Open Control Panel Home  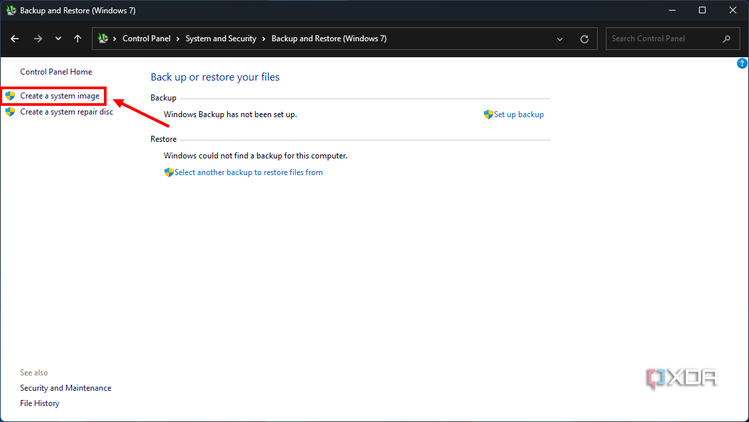tap(56, 72)
